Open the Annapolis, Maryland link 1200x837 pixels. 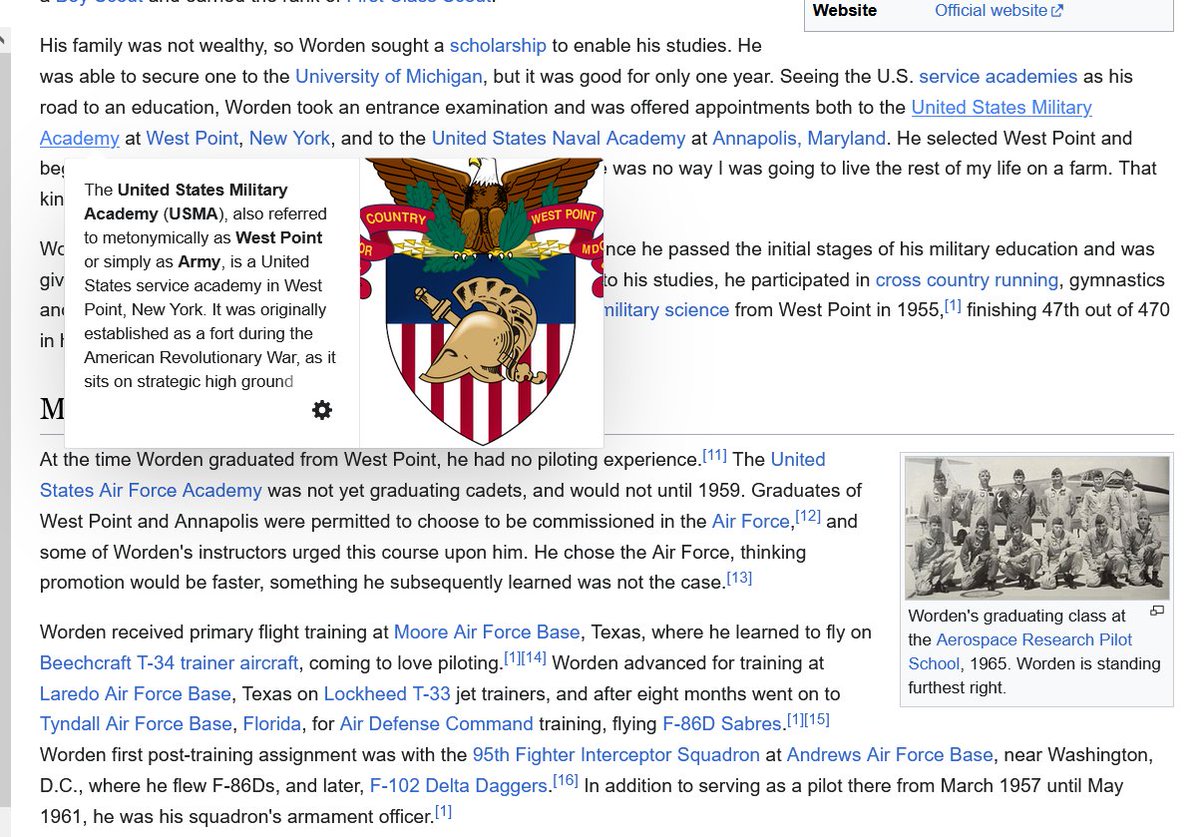click(x=799, y=138)
